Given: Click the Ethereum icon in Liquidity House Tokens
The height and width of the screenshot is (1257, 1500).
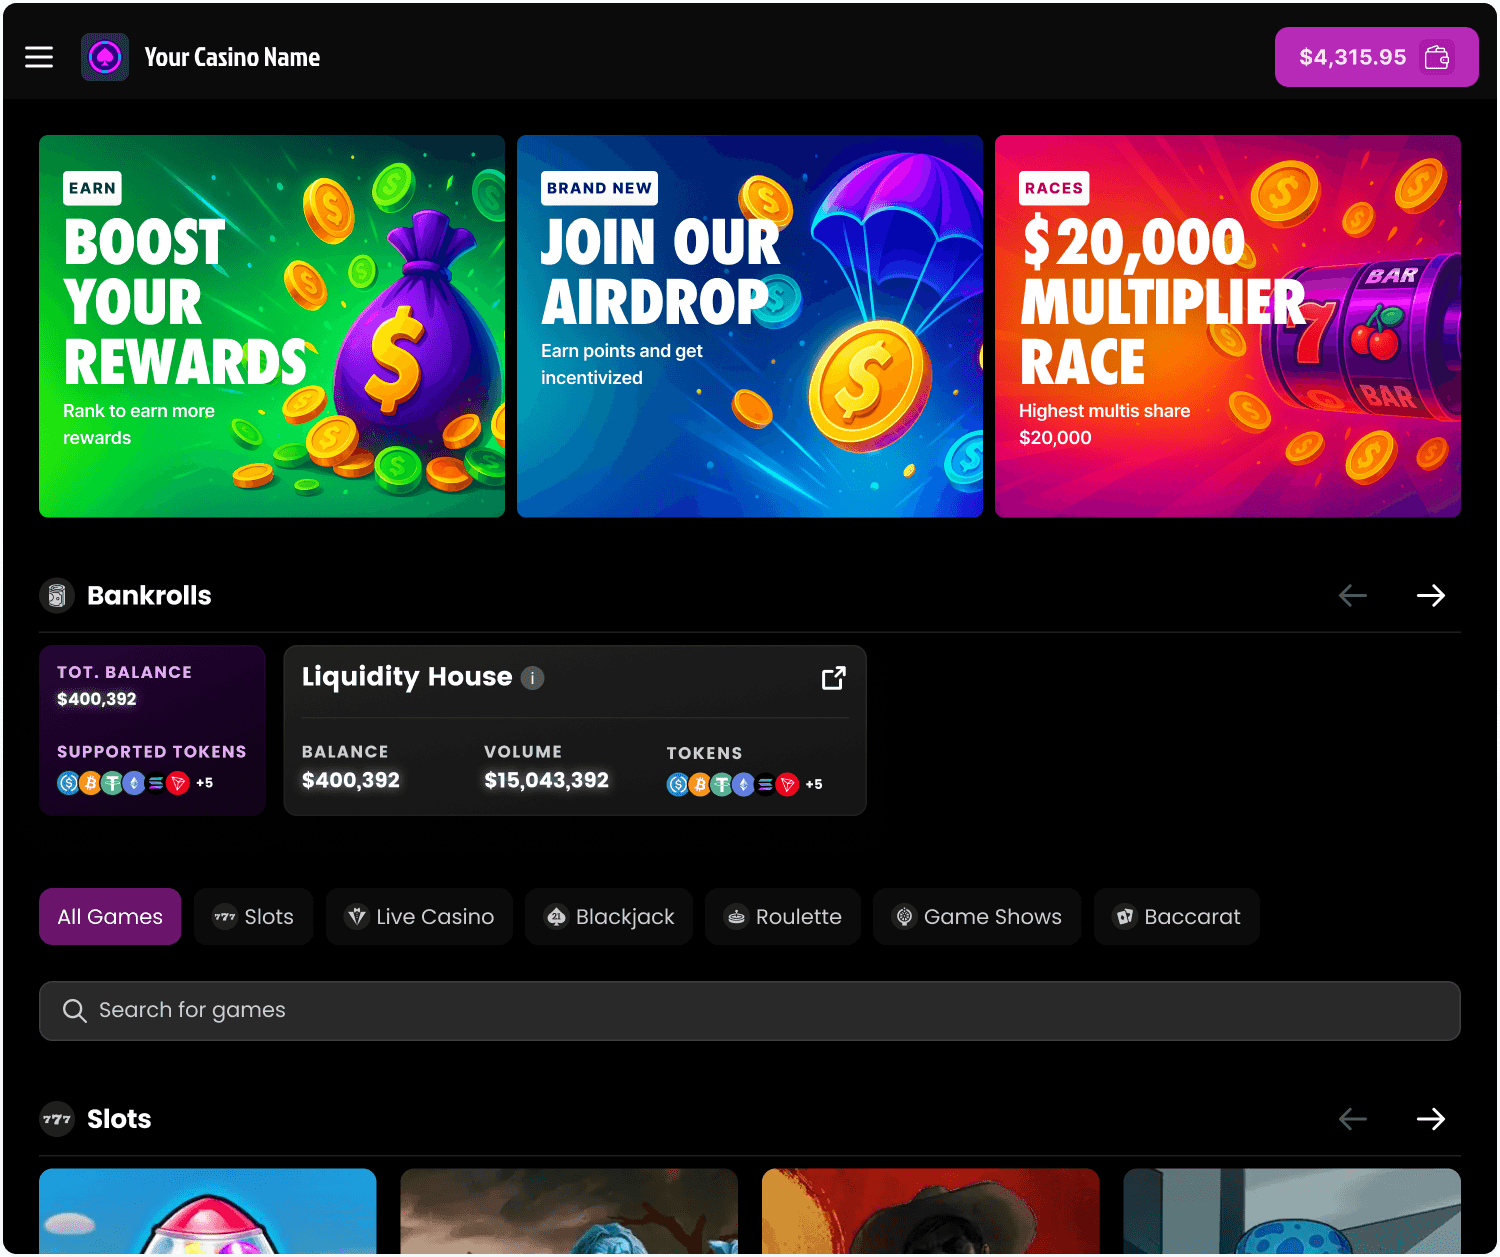Looking at the screenshot, I should click(x=744, y=785).
